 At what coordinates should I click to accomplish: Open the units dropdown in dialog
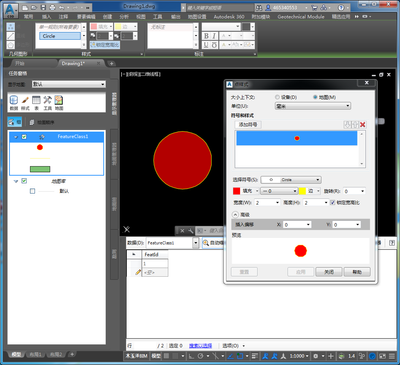(x=312, y=106)
